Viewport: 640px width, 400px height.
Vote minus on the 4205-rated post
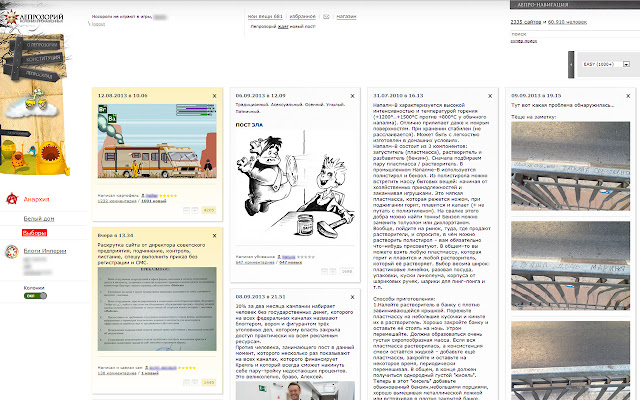pyautogui.click(x=186, y=210)
